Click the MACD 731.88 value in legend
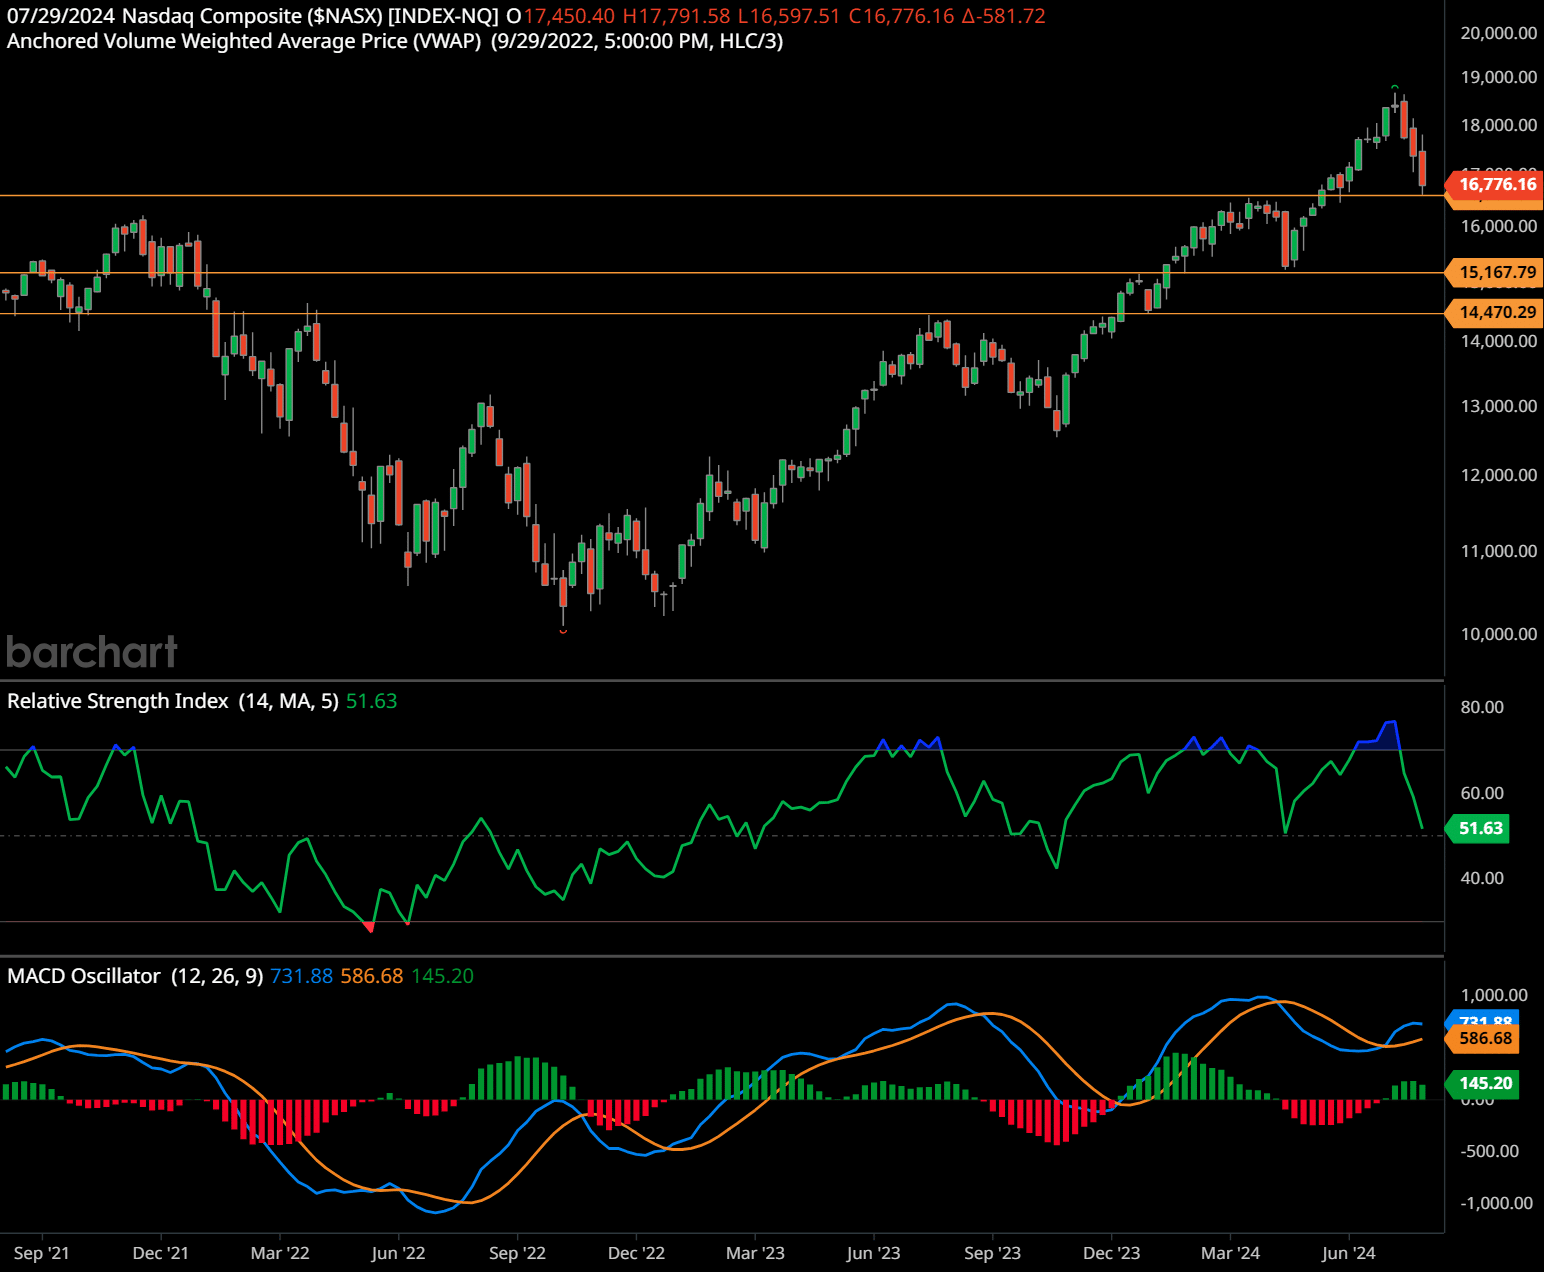The height and width of the screenshot is (1272, 1544). pyautogui.click(x=301, y=976)
